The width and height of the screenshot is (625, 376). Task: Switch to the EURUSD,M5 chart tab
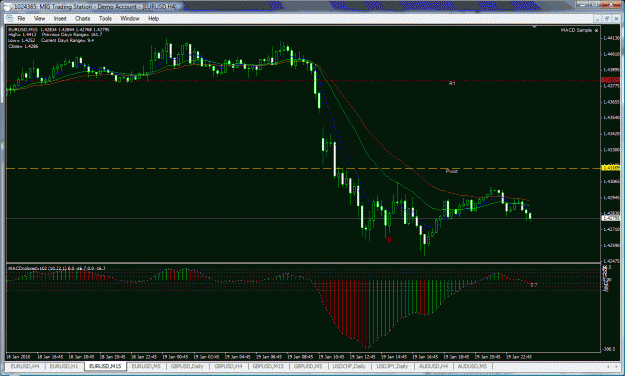[x=146, y=366]
